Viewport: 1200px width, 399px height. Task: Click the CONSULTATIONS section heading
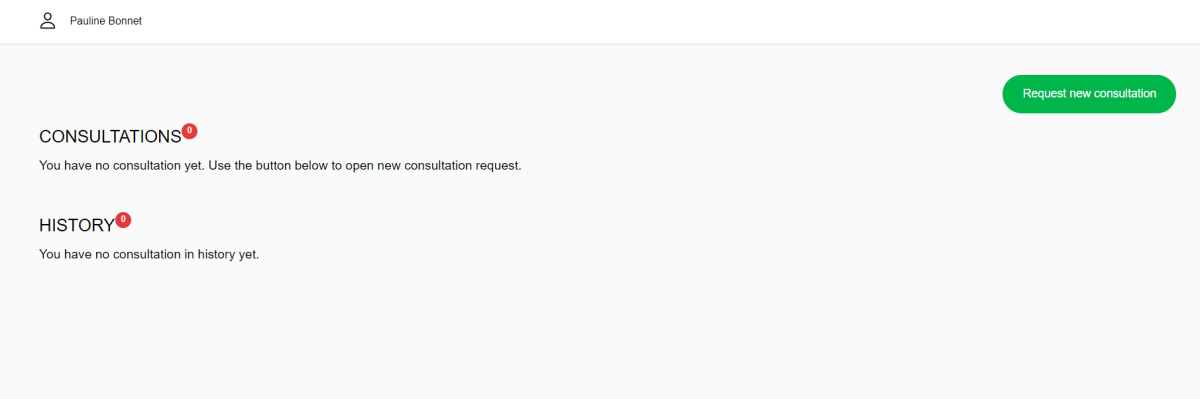pos(110,137)
